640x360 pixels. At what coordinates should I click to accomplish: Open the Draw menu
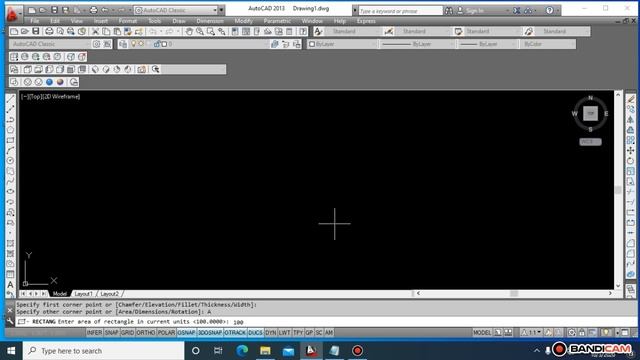179,21
